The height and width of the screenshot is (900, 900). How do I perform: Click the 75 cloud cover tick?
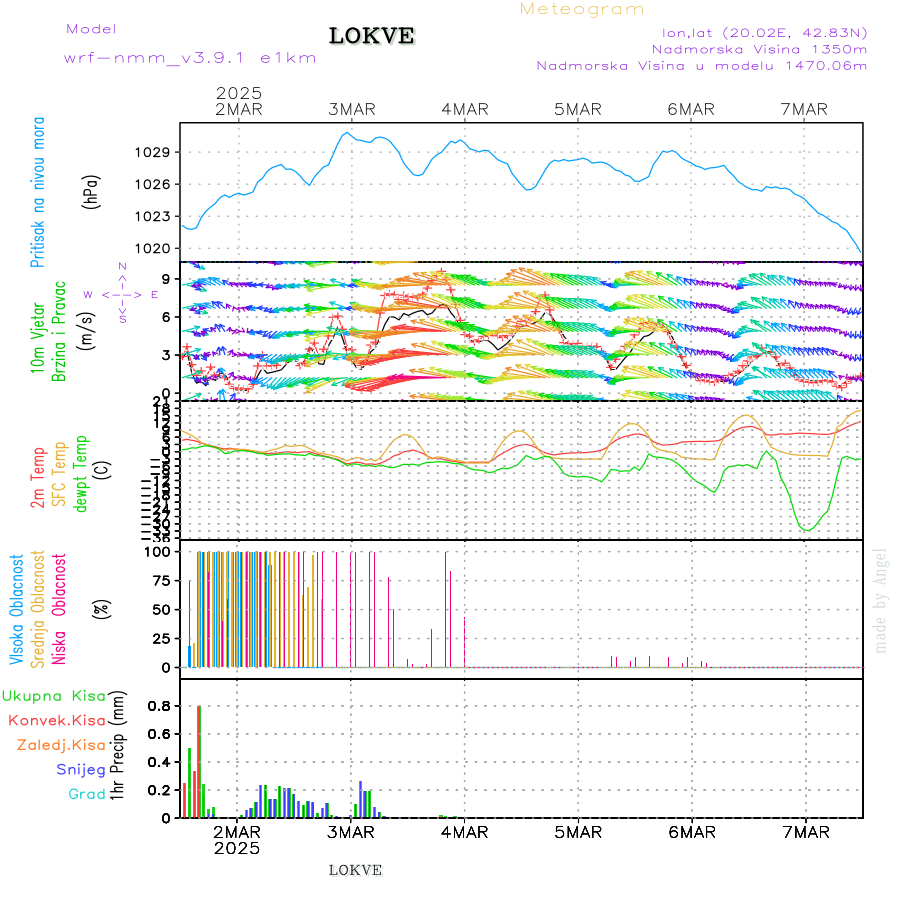point(162,581)
